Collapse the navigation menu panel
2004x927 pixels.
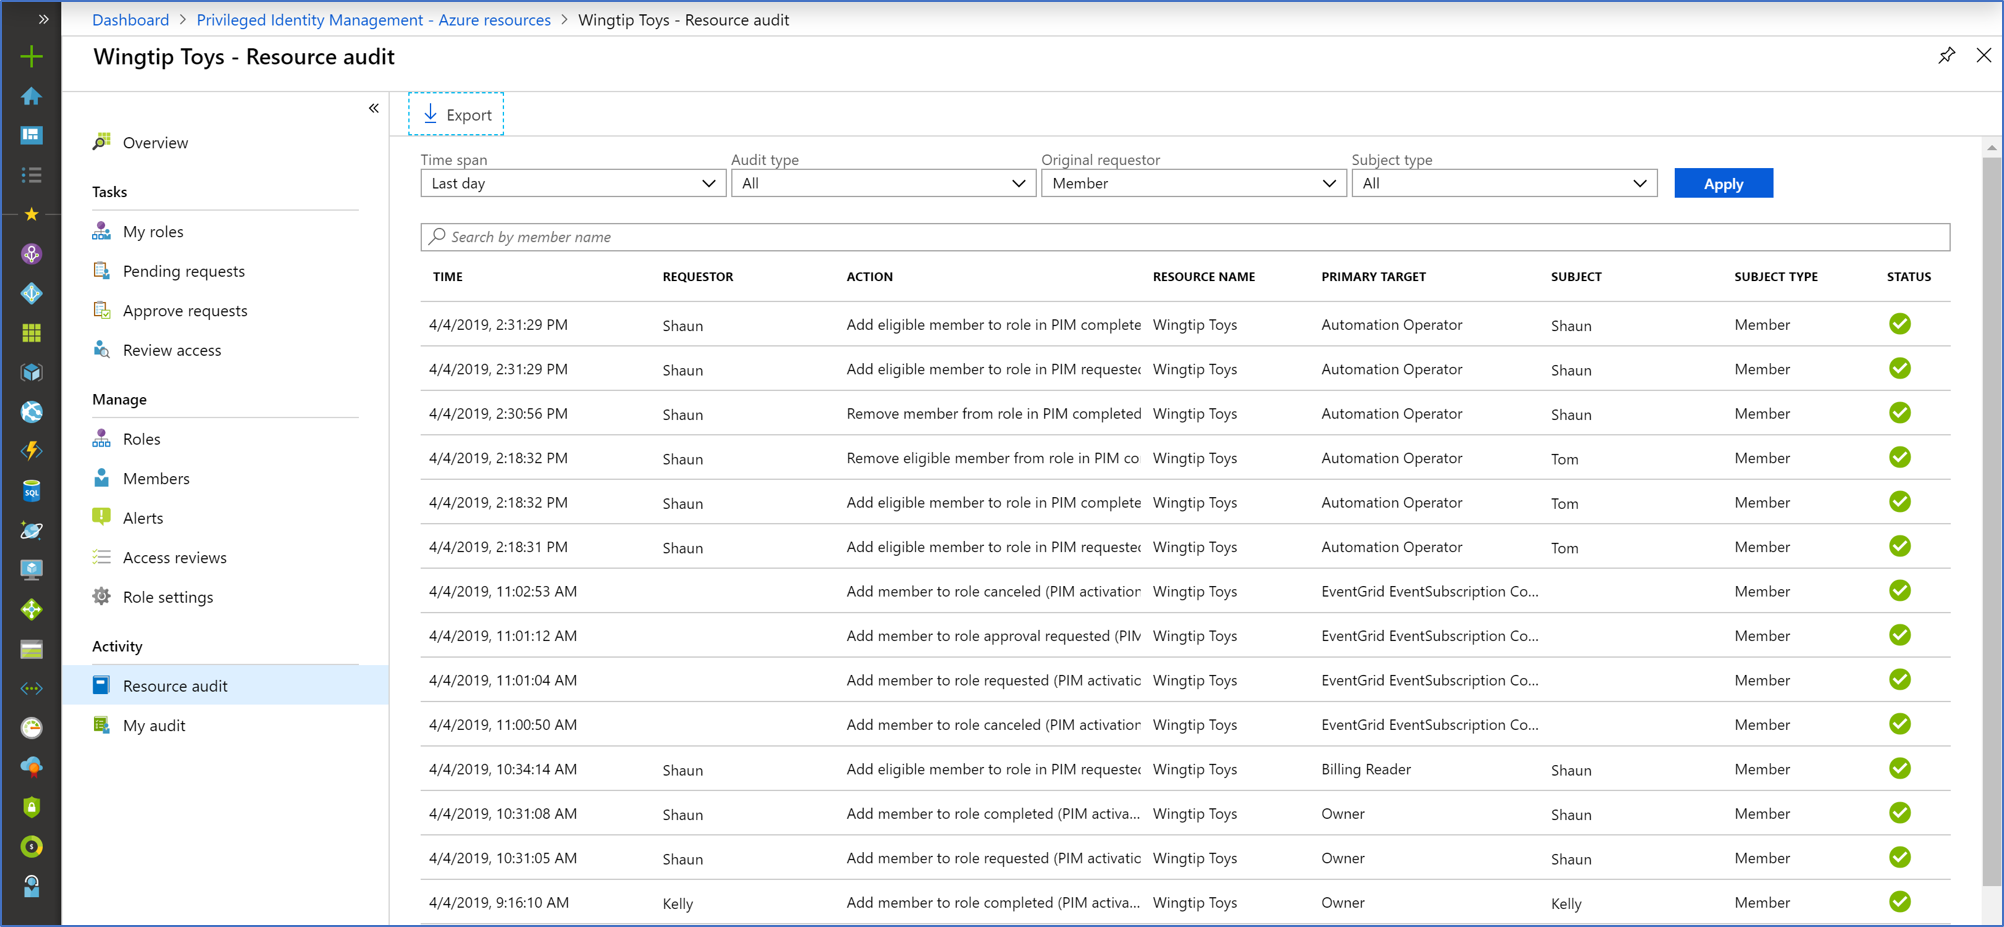click(x=373, y=108)
